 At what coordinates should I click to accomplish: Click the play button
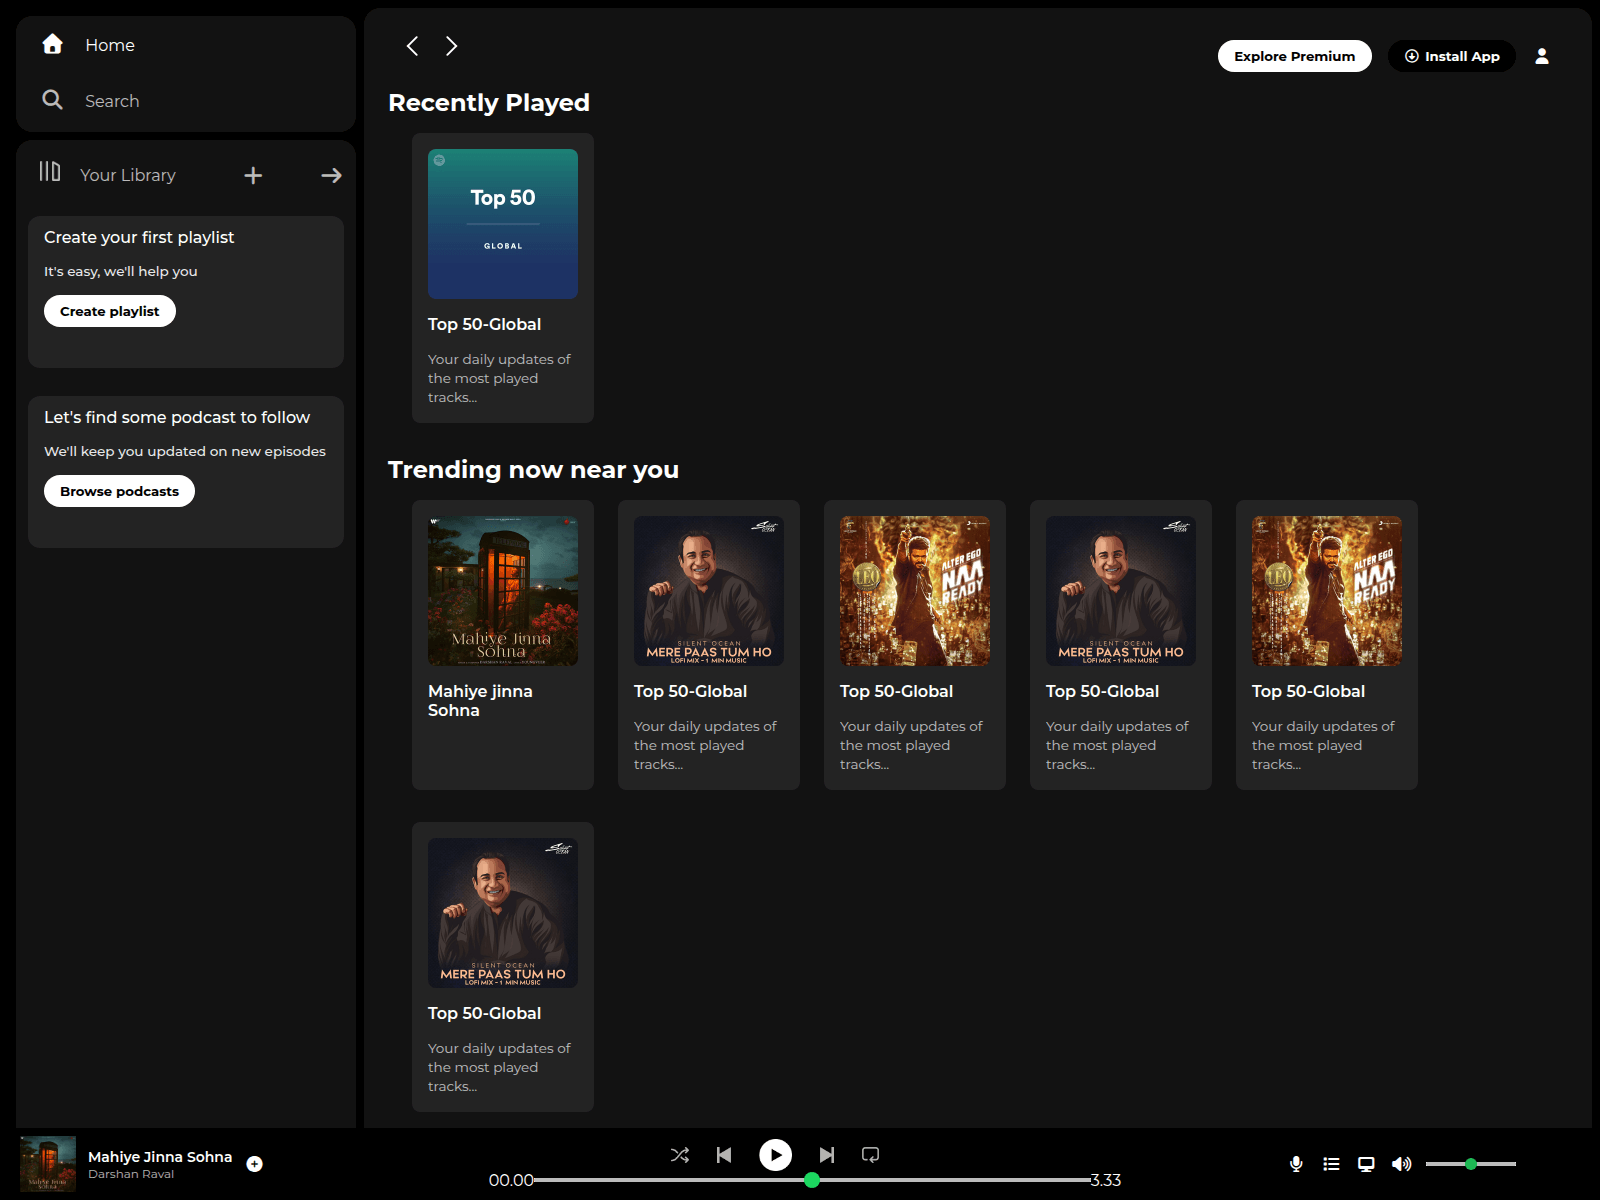(775, 1155)
